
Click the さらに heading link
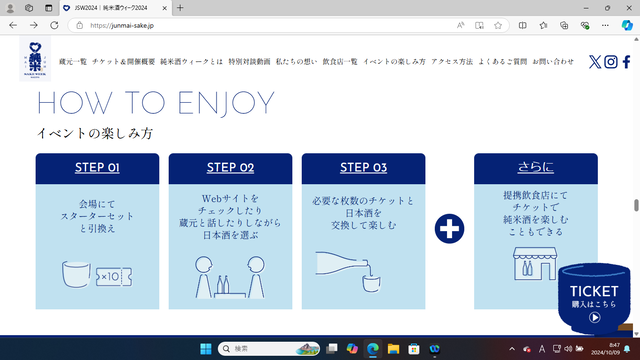pos(536,167)
